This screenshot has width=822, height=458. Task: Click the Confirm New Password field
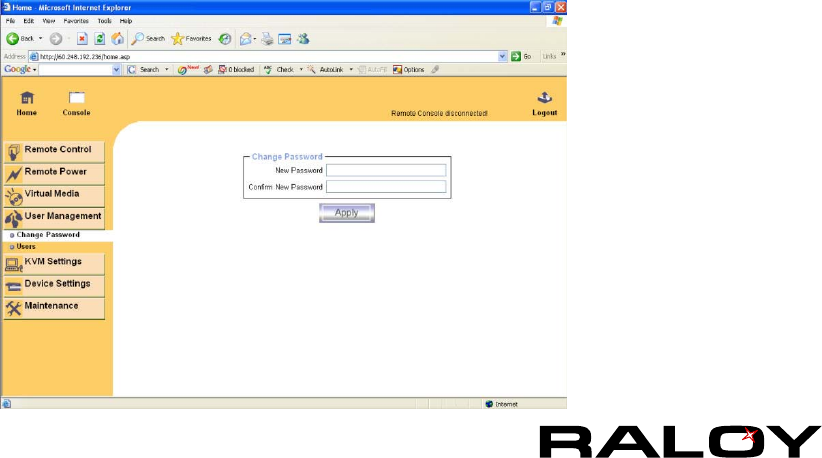coord(386,187)
